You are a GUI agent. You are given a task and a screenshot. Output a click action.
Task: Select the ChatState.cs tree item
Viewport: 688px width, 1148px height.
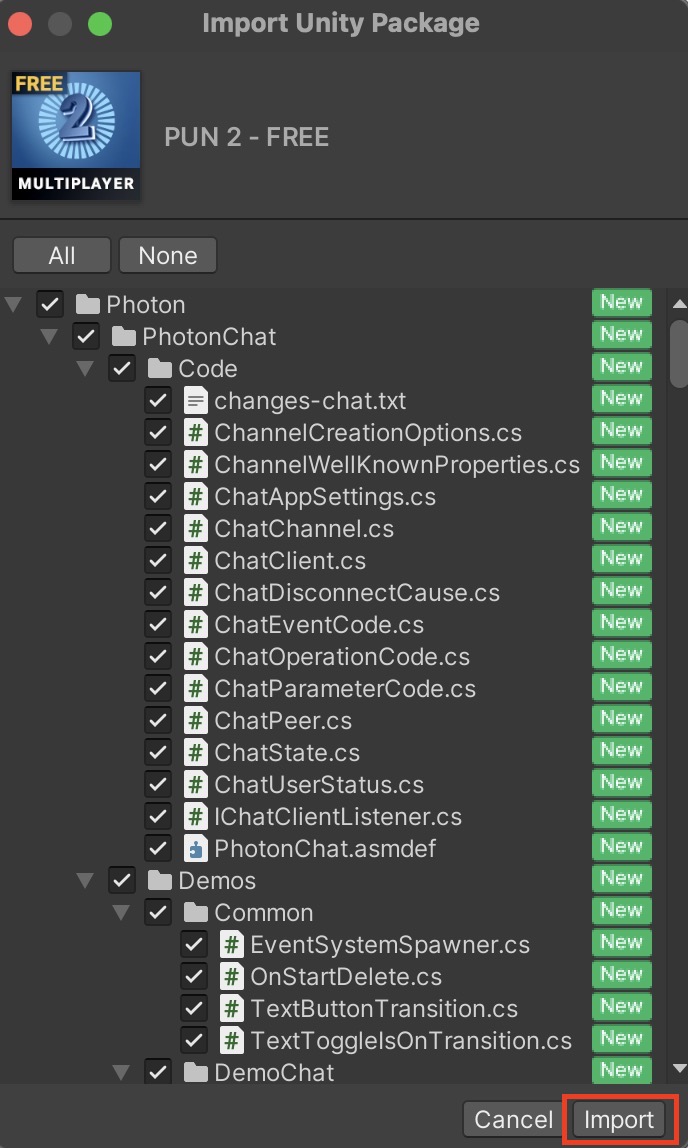coord(287,753)
